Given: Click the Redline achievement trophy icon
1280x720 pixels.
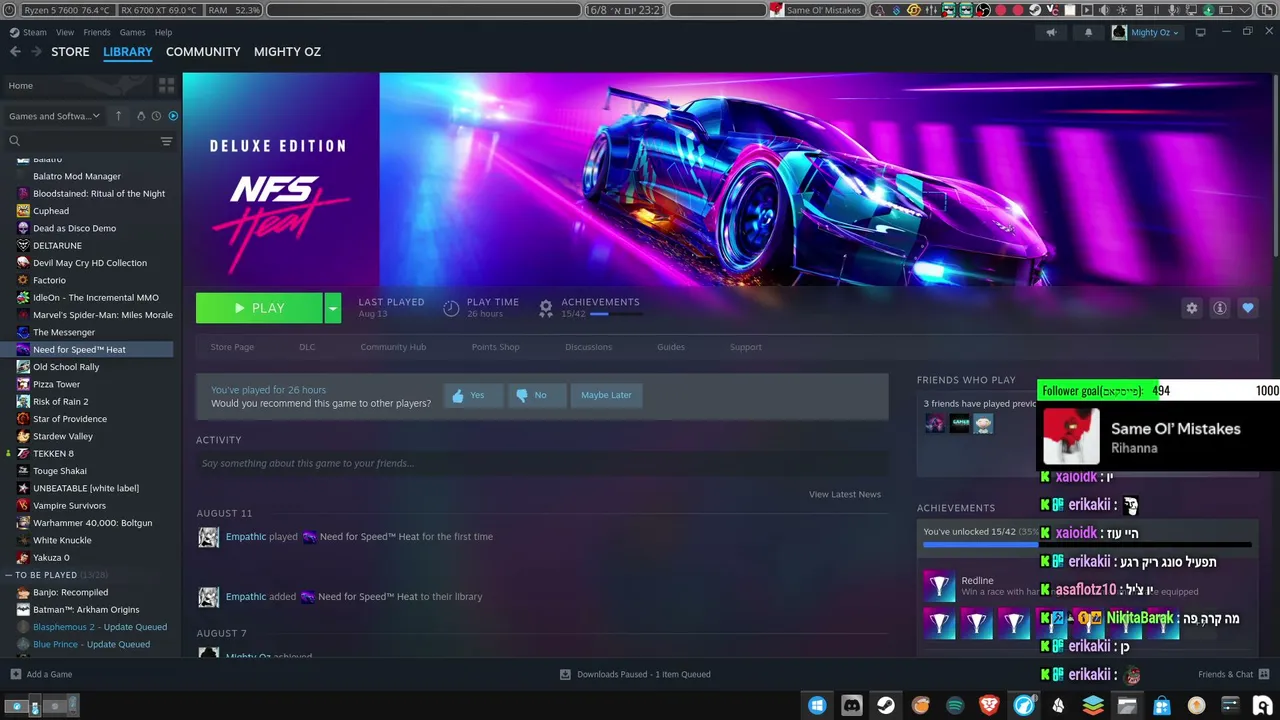Looking at the screenshot, I should pos(939,585).
